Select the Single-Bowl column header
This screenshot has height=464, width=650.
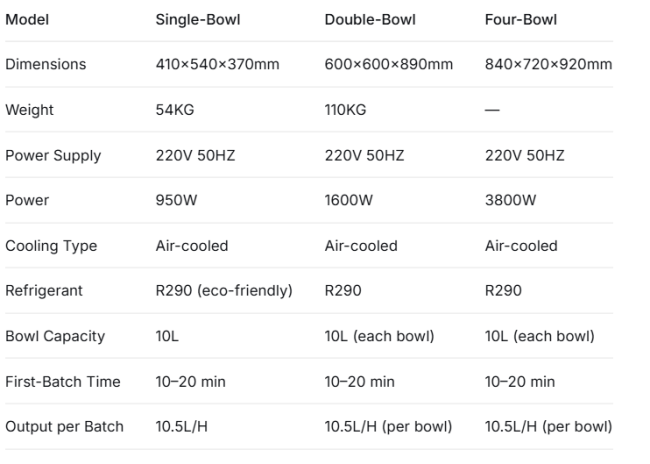[198, 19]
